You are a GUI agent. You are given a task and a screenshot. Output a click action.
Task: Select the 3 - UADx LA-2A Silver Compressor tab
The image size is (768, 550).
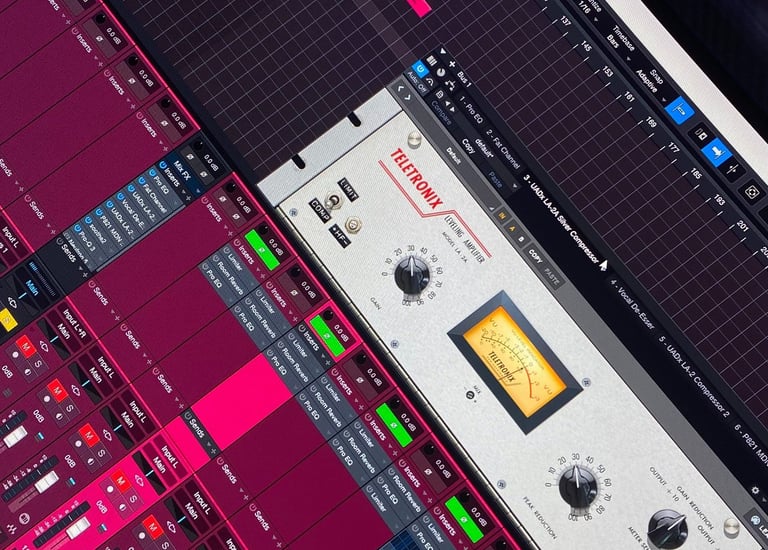coord(561,218)
